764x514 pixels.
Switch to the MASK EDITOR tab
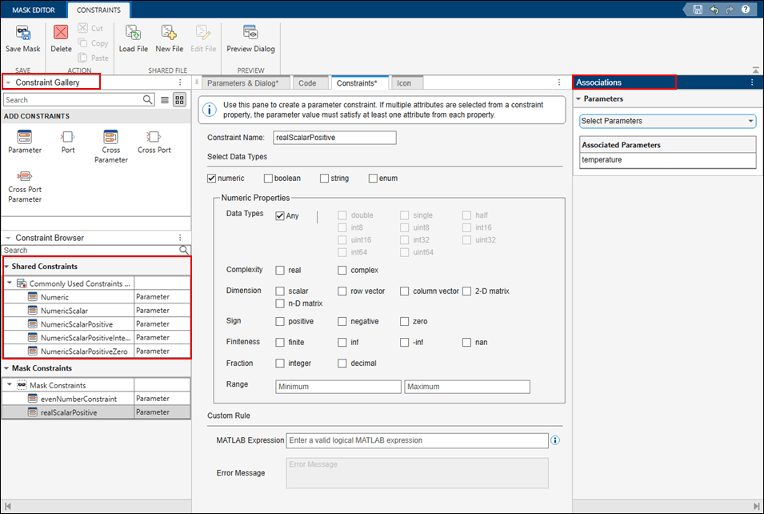(x=34, y=10)
